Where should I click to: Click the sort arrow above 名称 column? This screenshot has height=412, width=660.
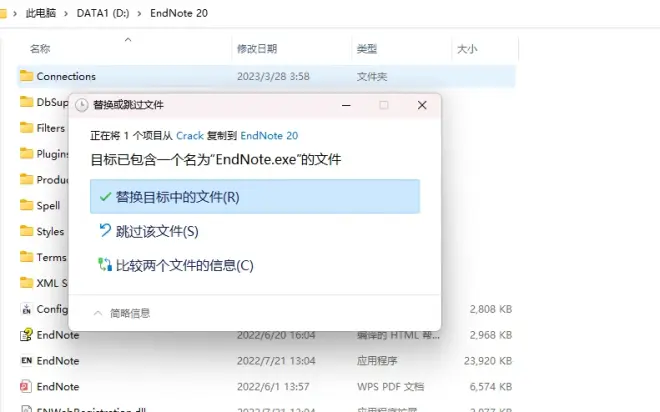point(128,40)
